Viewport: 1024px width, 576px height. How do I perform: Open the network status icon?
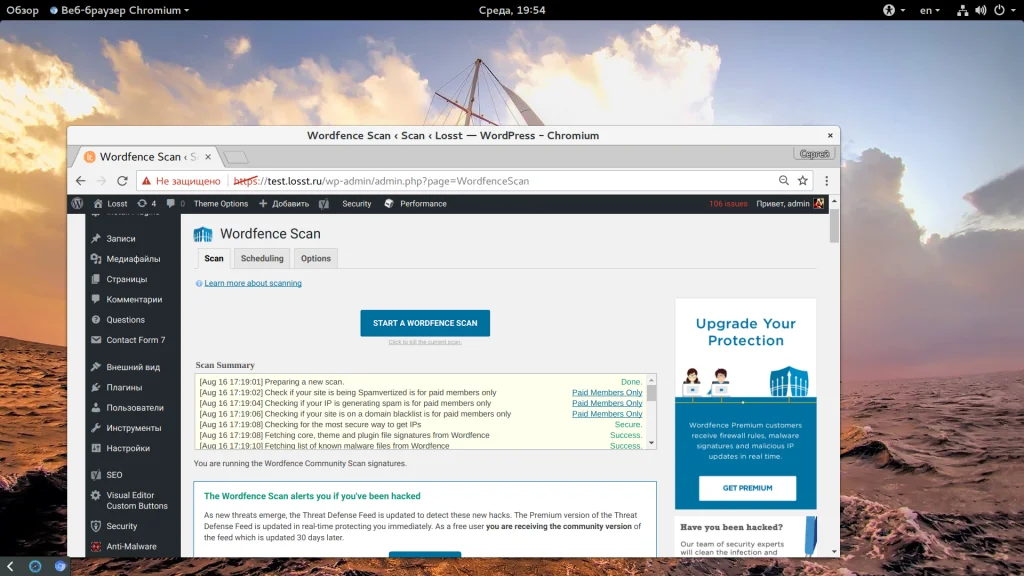[962, 10]
